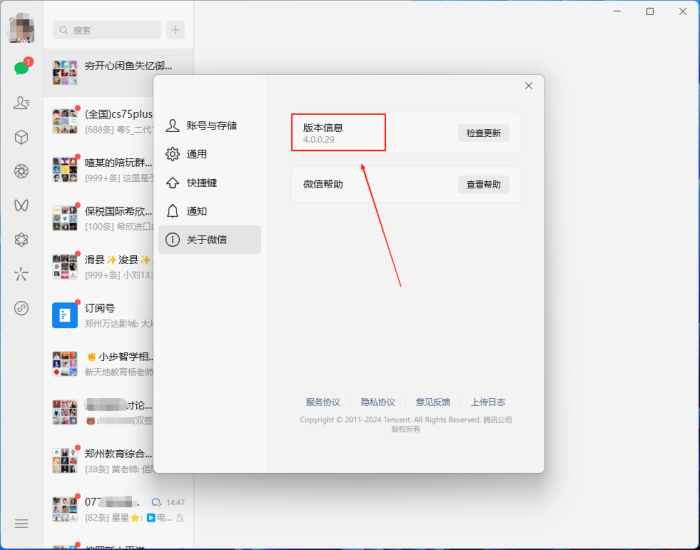700x550 pixels.
Task: Click the info icon next to 关于微信
Action: point(172,240)
